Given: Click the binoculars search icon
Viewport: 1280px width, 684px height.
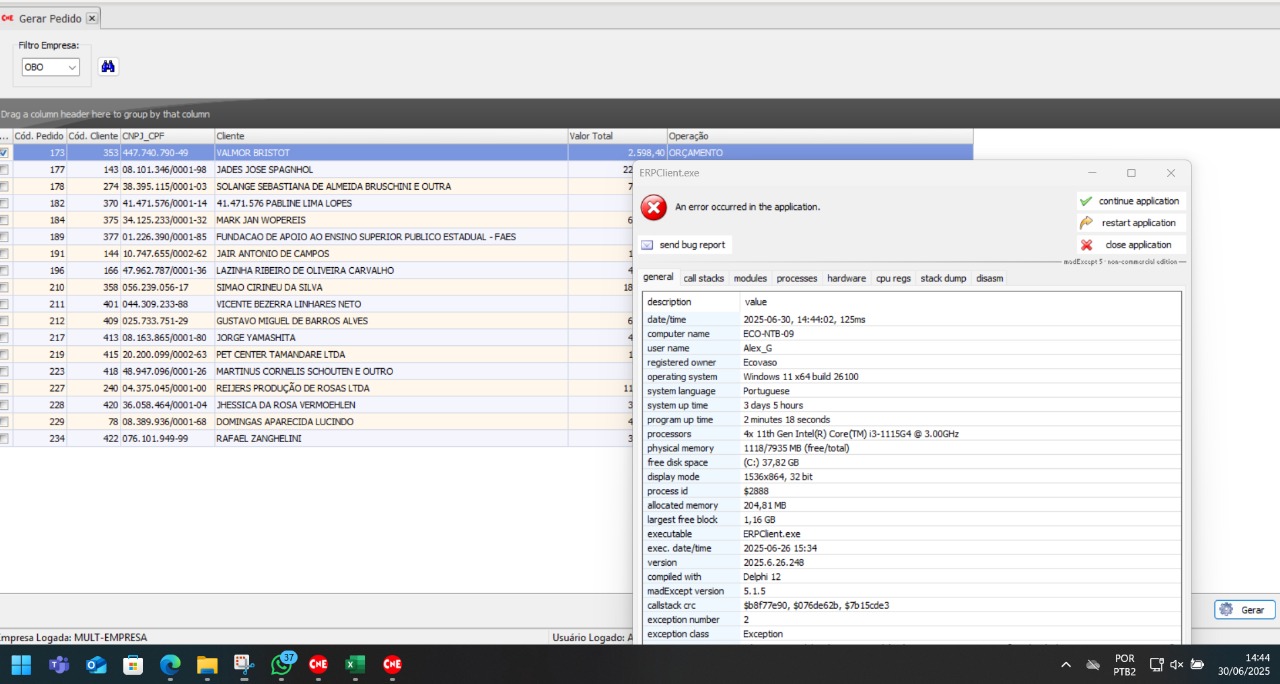Looking at the screenshot, I should pyautogui.click(x=109, y=67).
